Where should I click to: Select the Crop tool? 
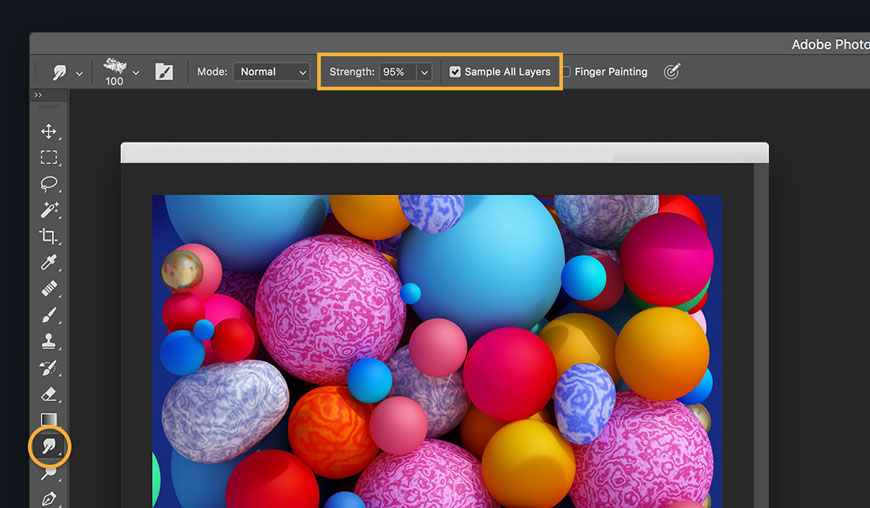49,236
